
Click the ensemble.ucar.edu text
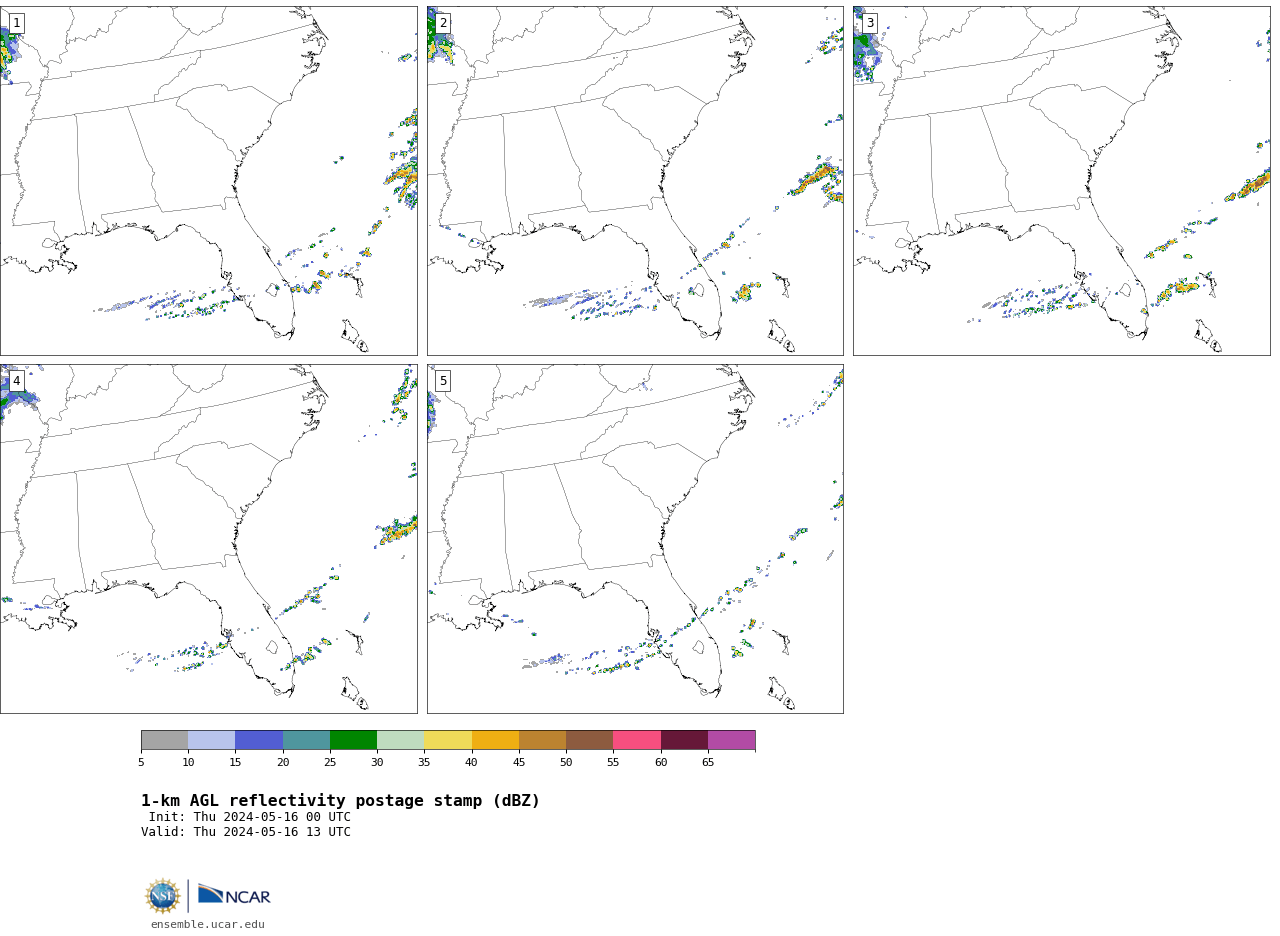(208, 925)
